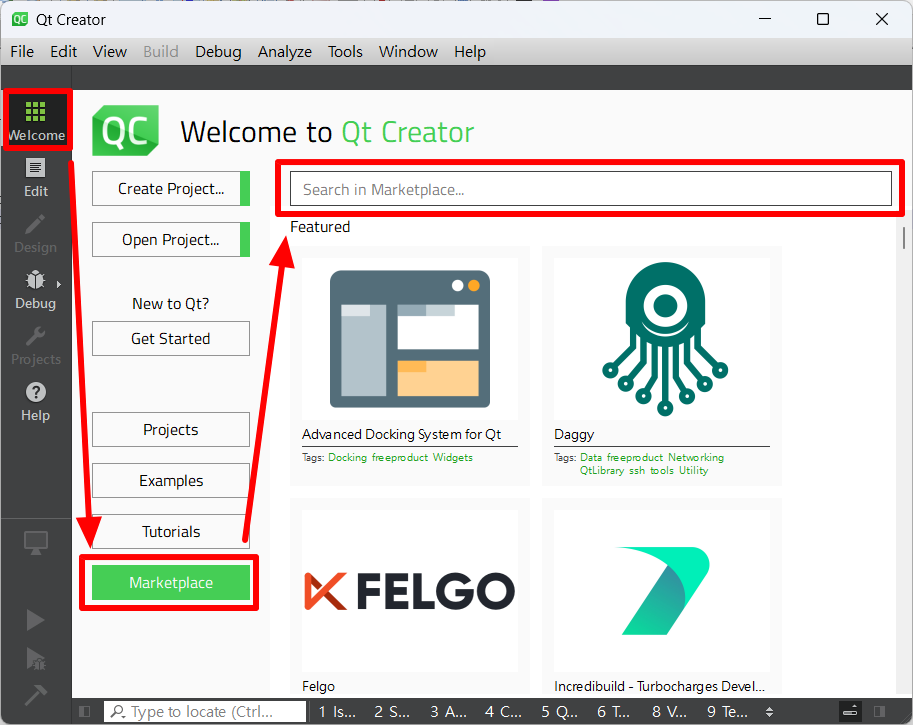This screenshot has width=913, height=725.
Task: Click the Qt Creator QC logo
Action: (125, 130)
